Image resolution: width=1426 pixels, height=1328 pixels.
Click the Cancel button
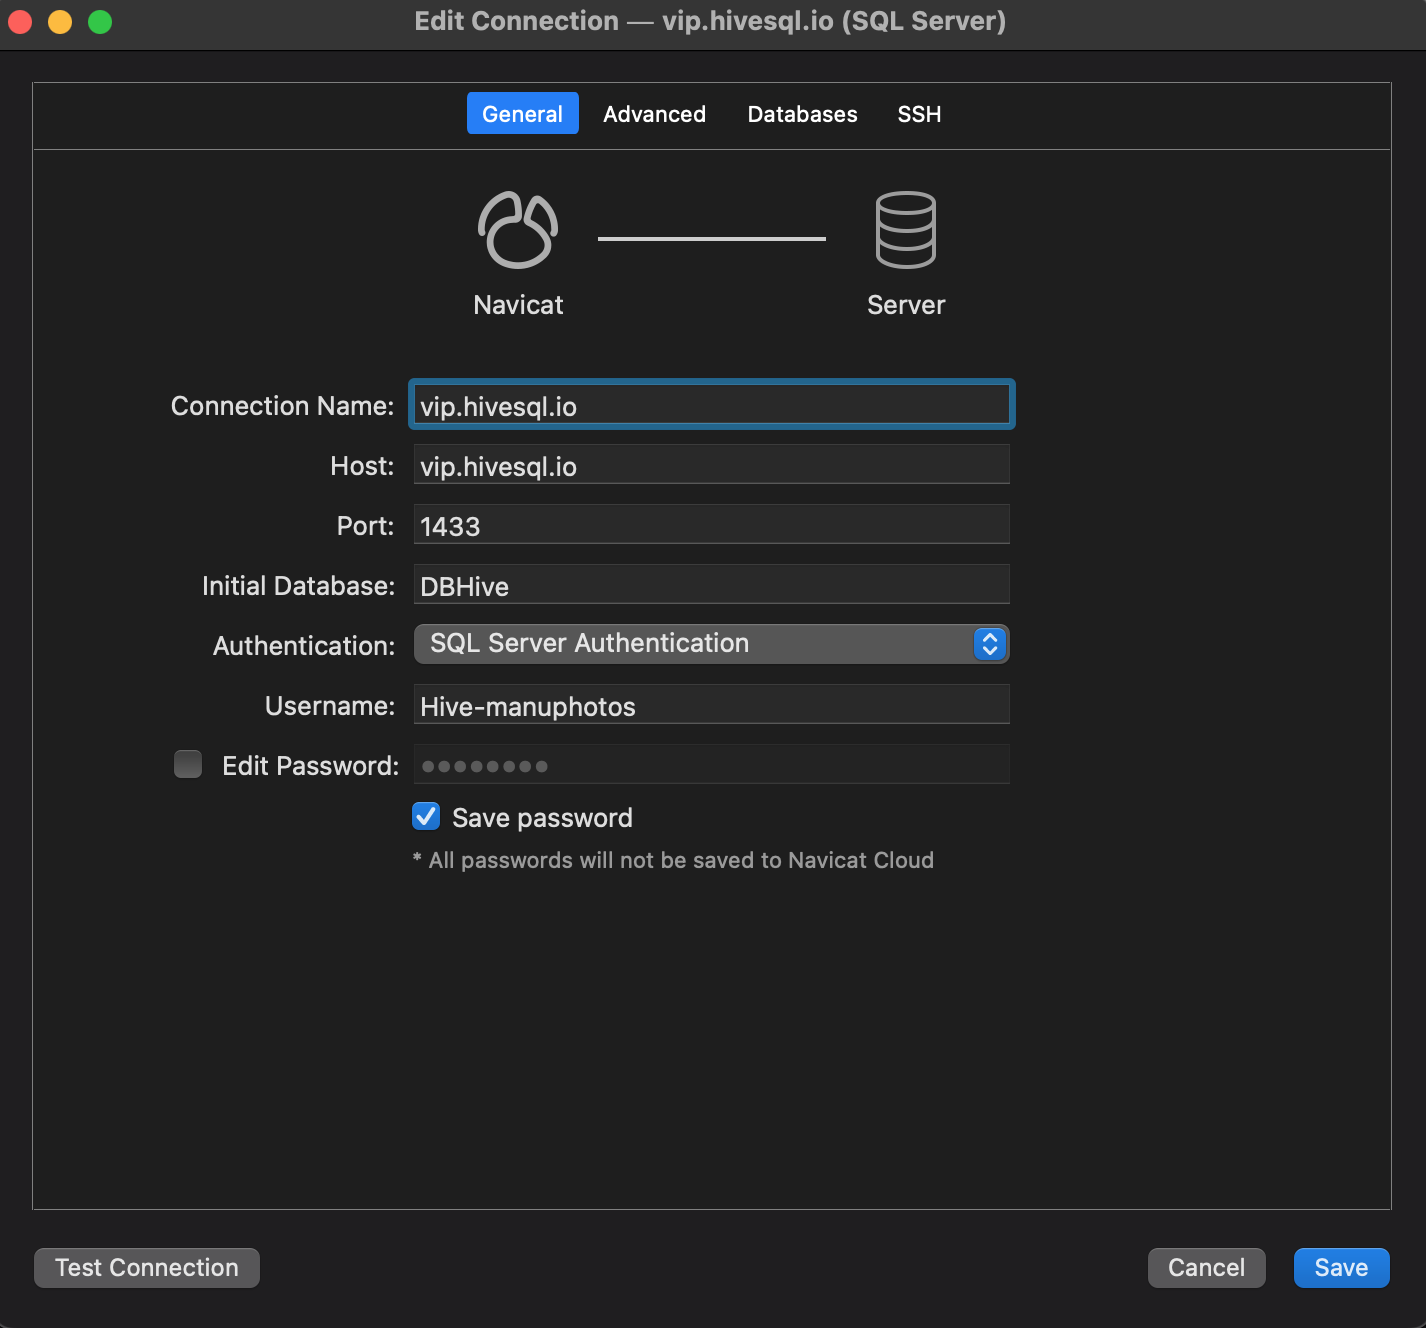pos(1207,1268)
